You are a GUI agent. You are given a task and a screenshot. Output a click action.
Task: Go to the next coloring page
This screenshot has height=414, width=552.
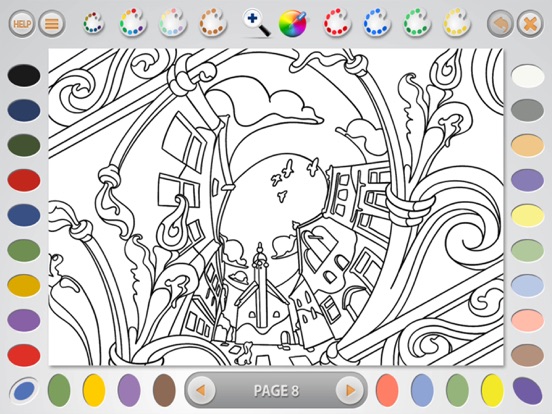pos(350,390)
